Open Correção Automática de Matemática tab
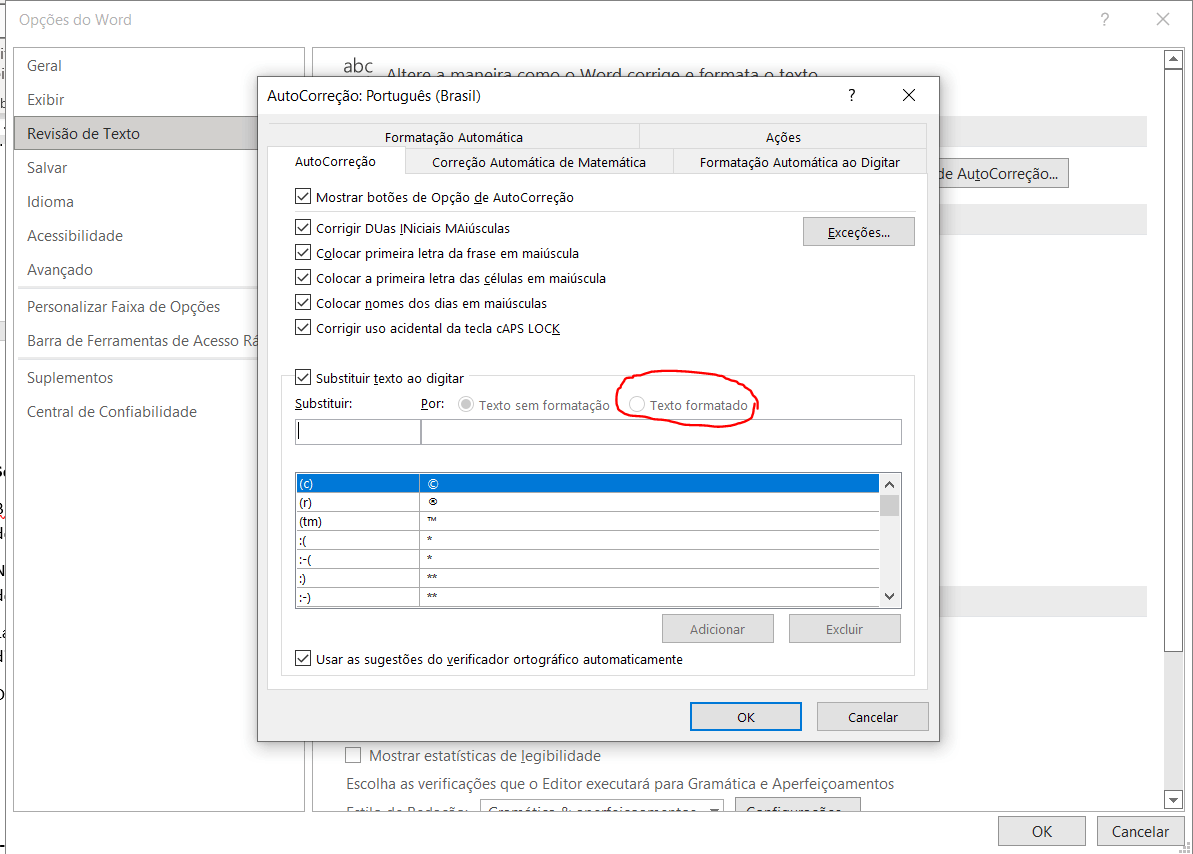Screen dimensions: 1193x854 click(539, 162)
